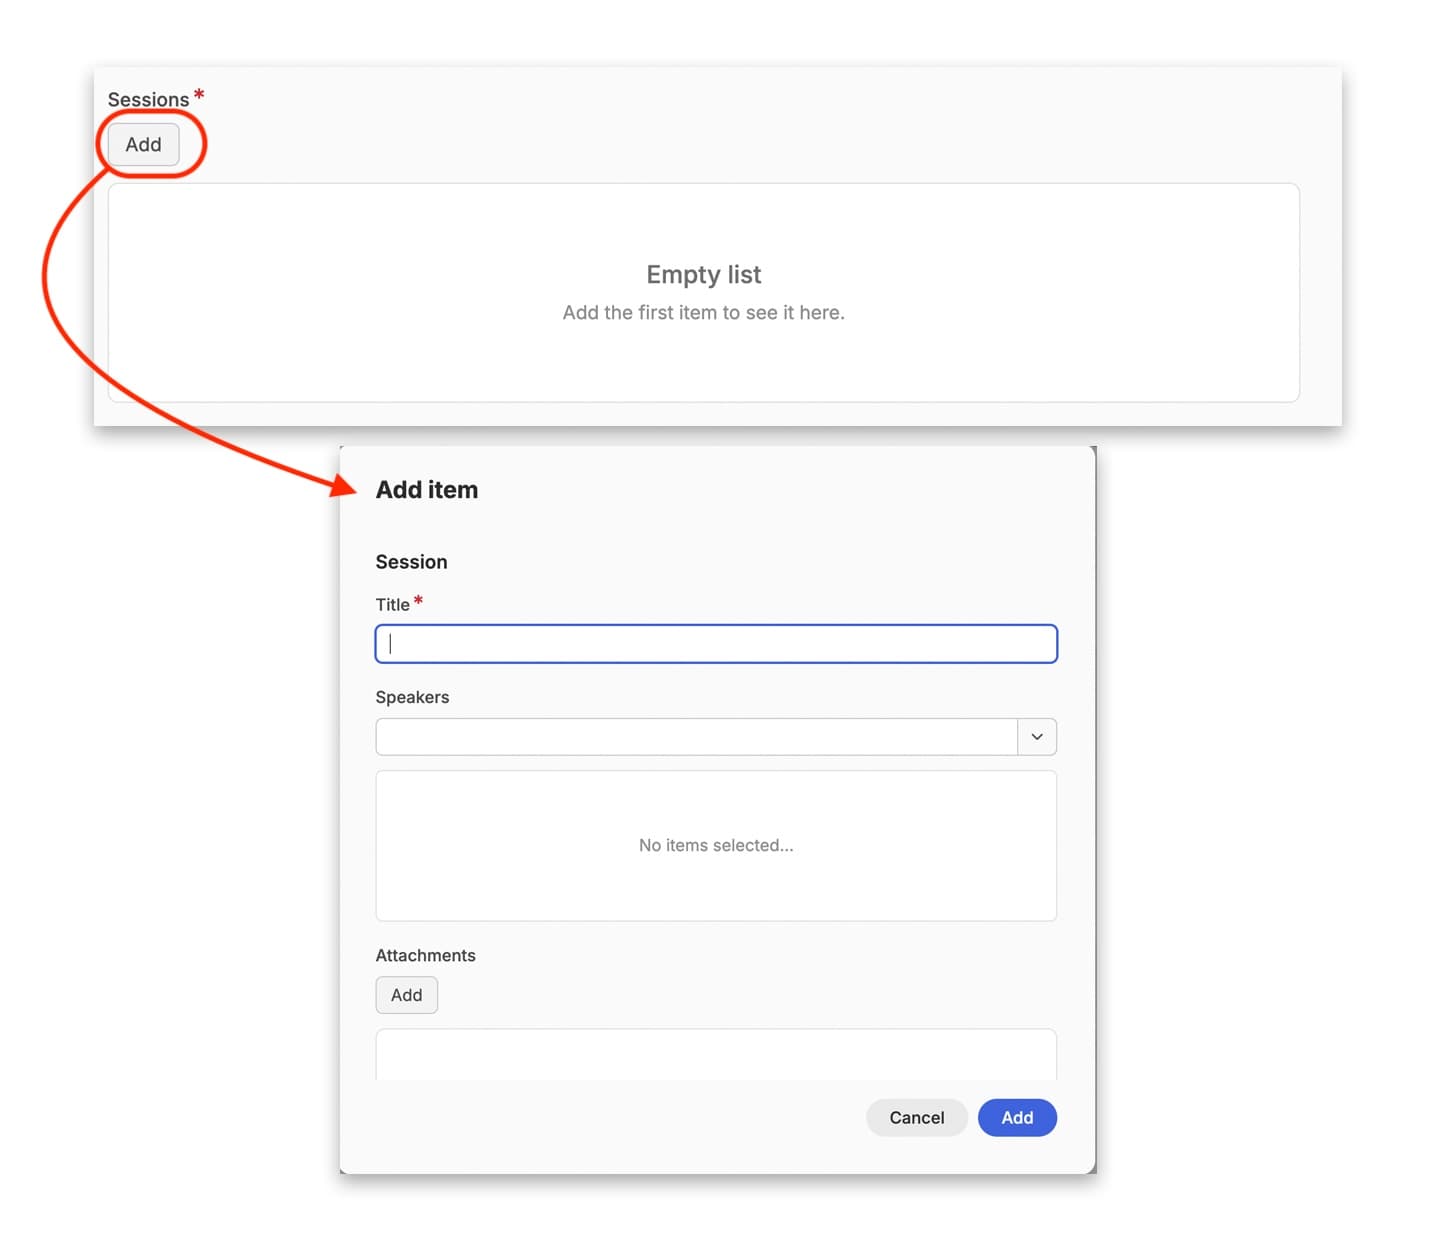1437x1255 pixels.
Task: Click the Attachments field label
Action: coord(425,955)
